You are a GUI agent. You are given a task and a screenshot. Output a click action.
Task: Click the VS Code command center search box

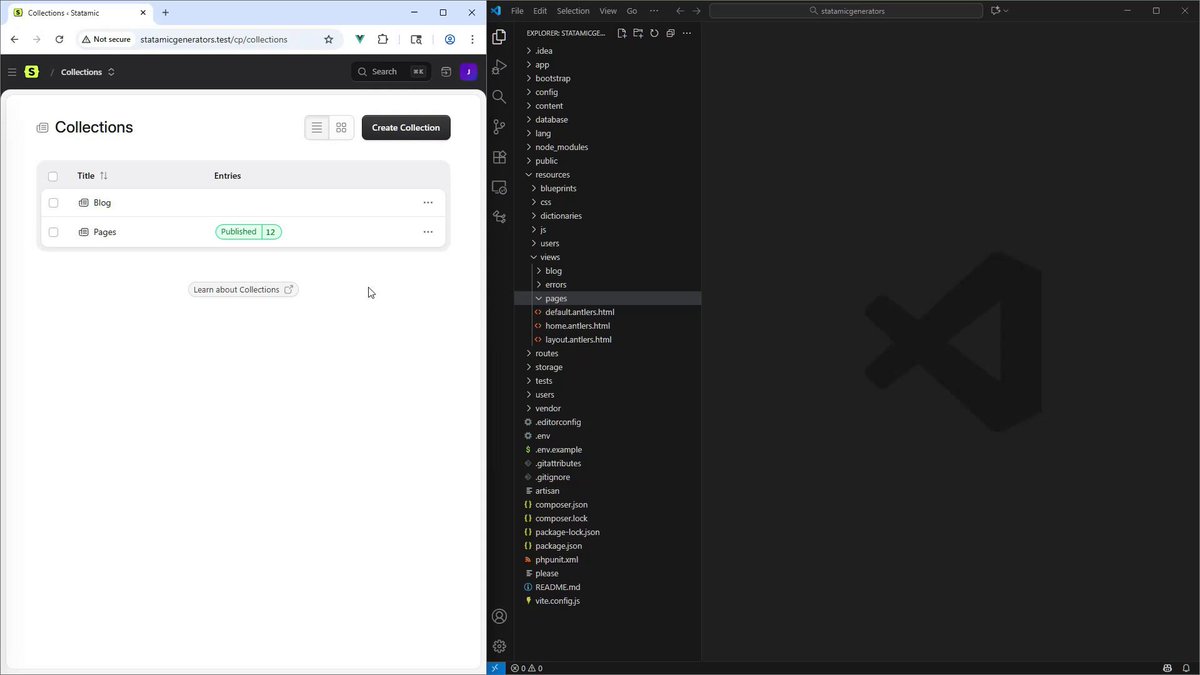click(x=846, y=11)
